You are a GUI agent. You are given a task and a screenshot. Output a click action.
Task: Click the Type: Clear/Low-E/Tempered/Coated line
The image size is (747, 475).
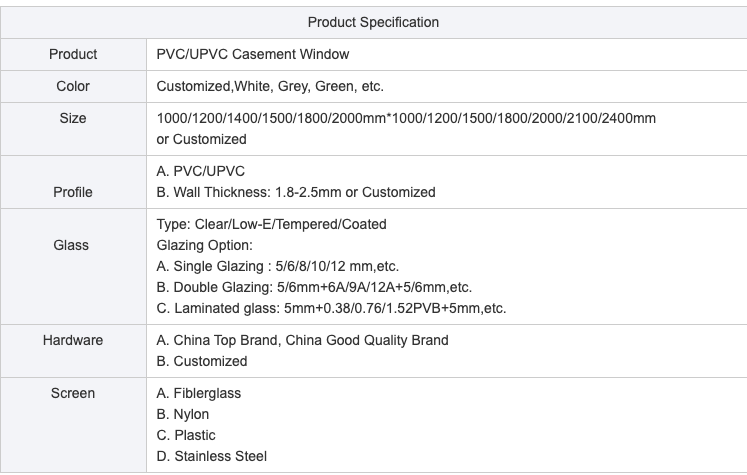pos(271,224)
